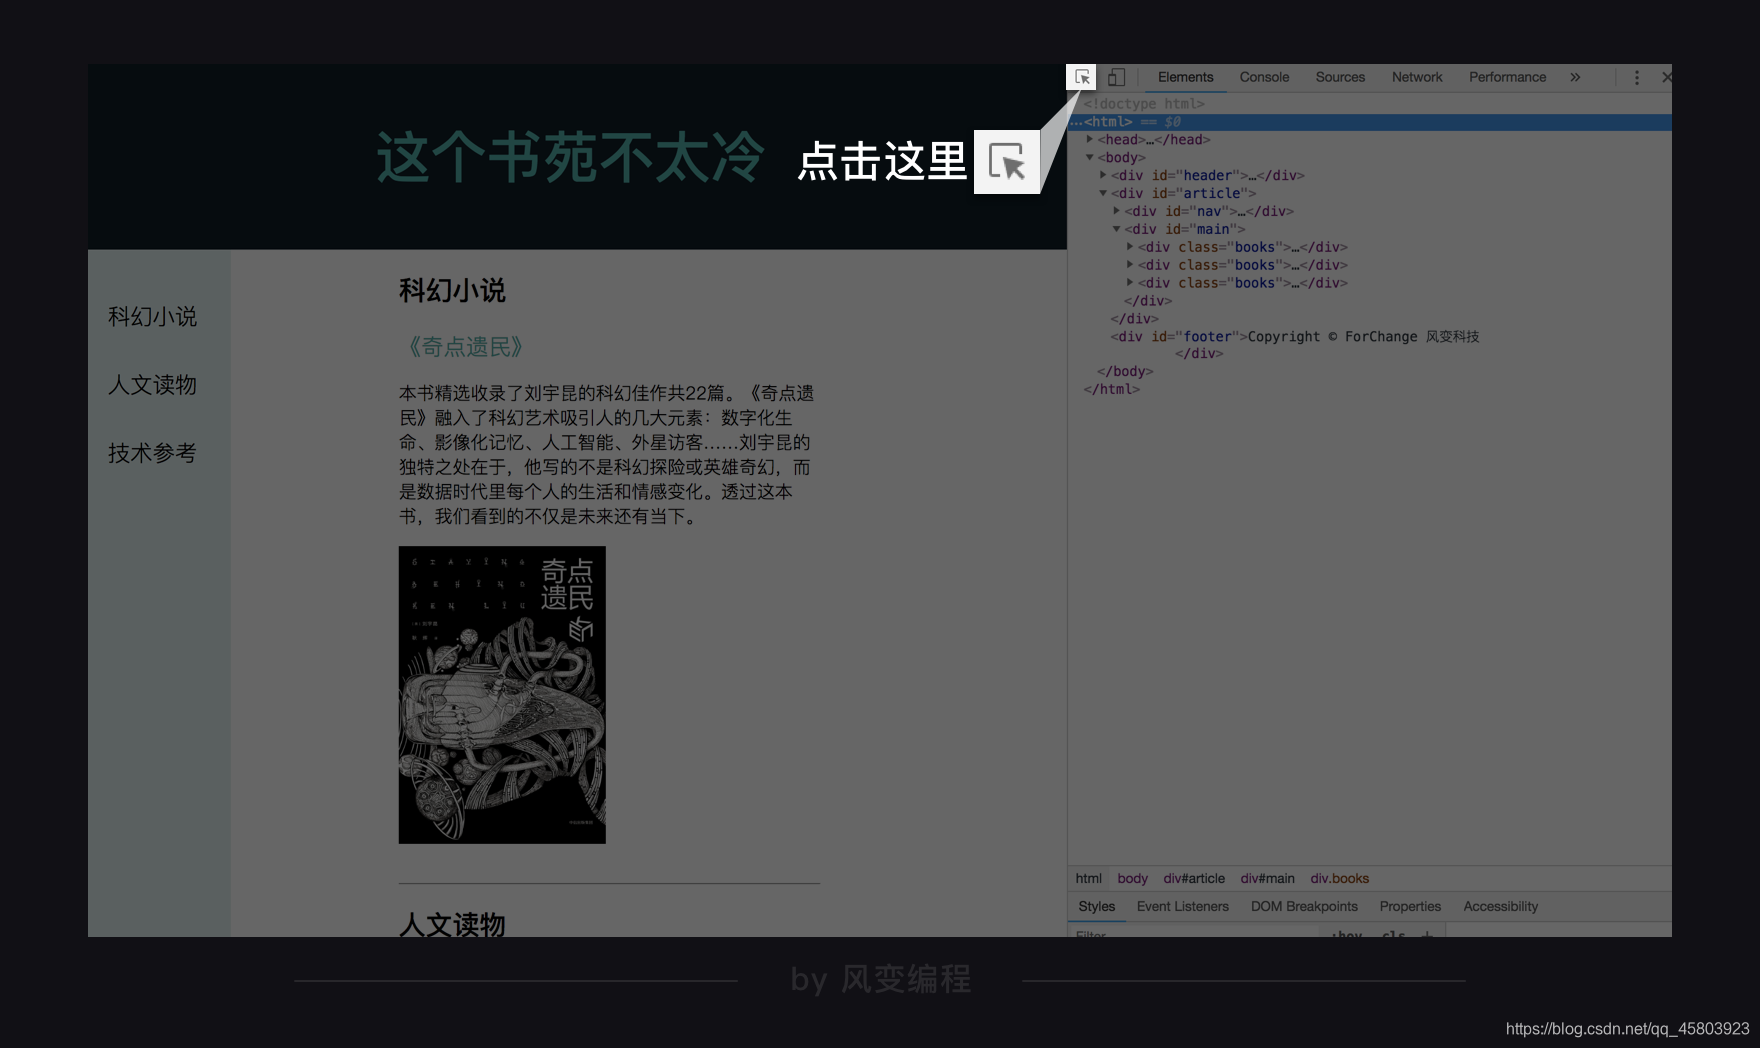
Task: Open the Network tab
Action: (1417, 77)
